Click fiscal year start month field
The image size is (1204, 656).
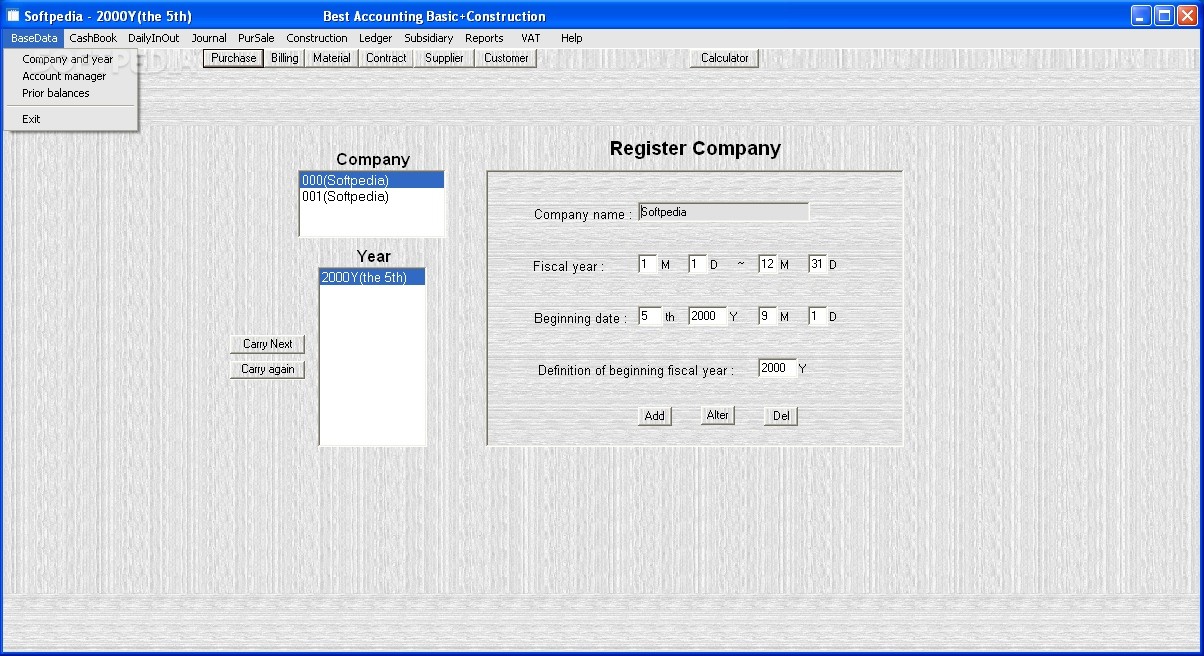(647, 264)
